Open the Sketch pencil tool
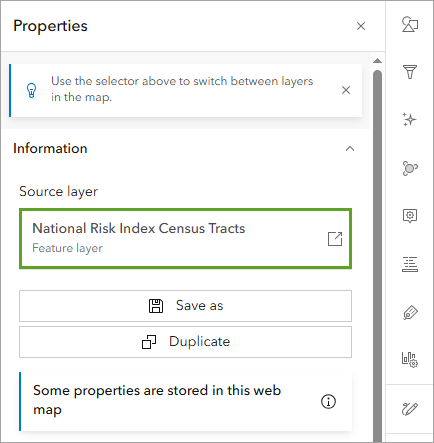 pyautogui.click(x=410, y=409)
